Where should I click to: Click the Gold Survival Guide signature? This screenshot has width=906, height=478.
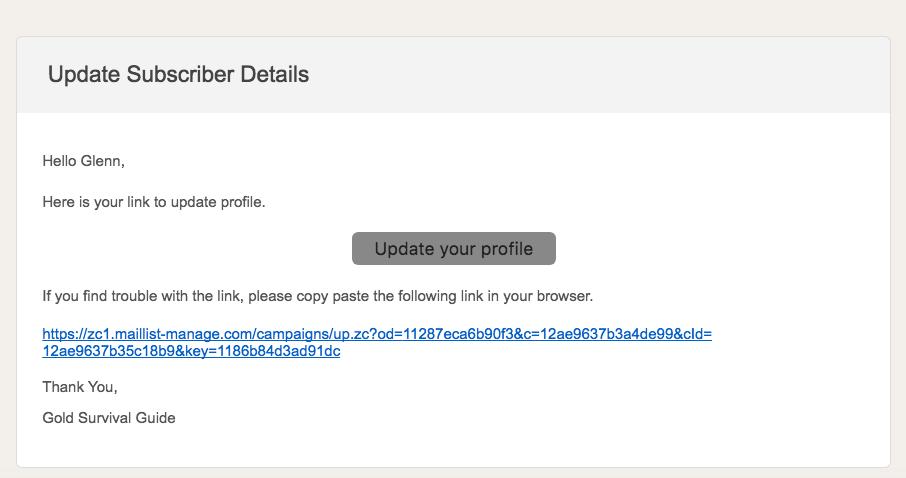[109, 418]
